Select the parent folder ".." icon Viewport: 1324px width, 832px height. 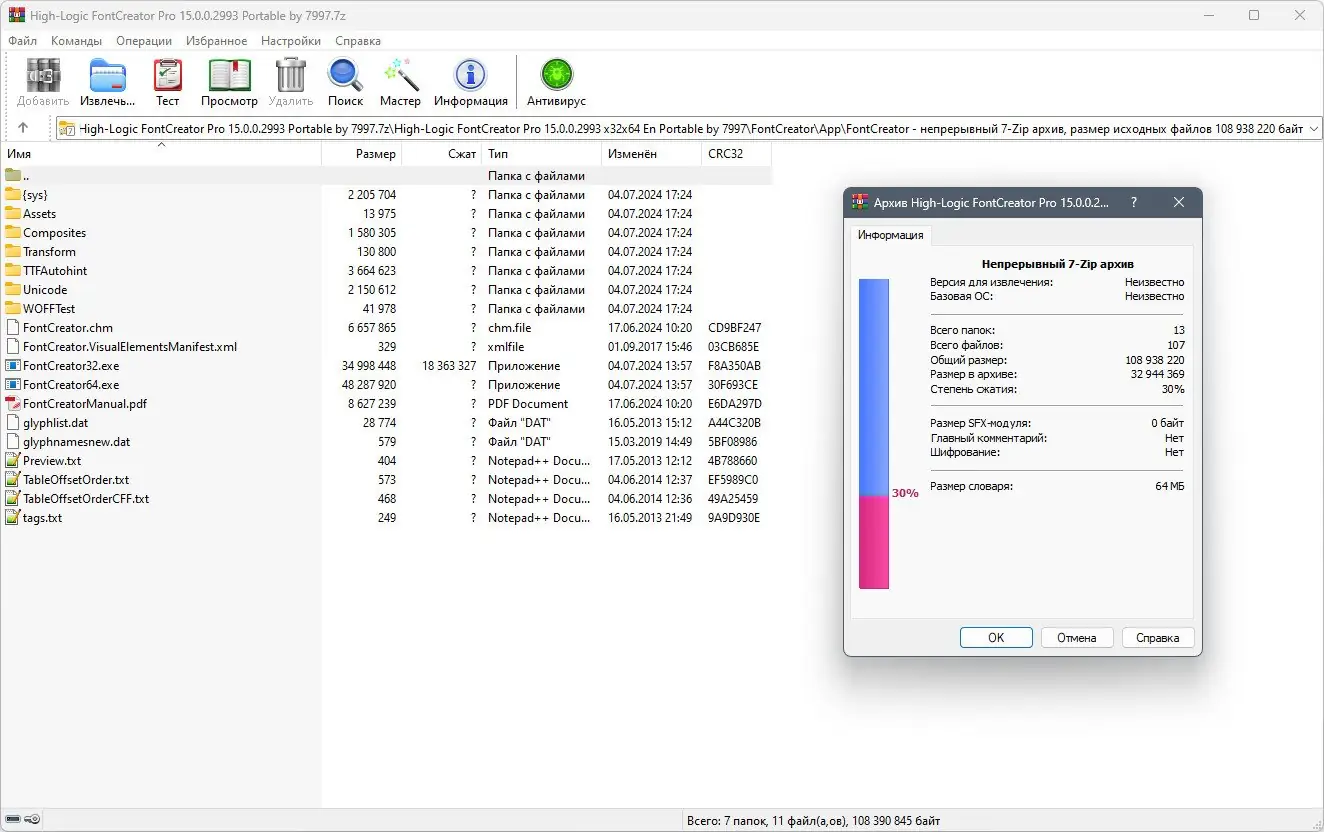point(13,176)
